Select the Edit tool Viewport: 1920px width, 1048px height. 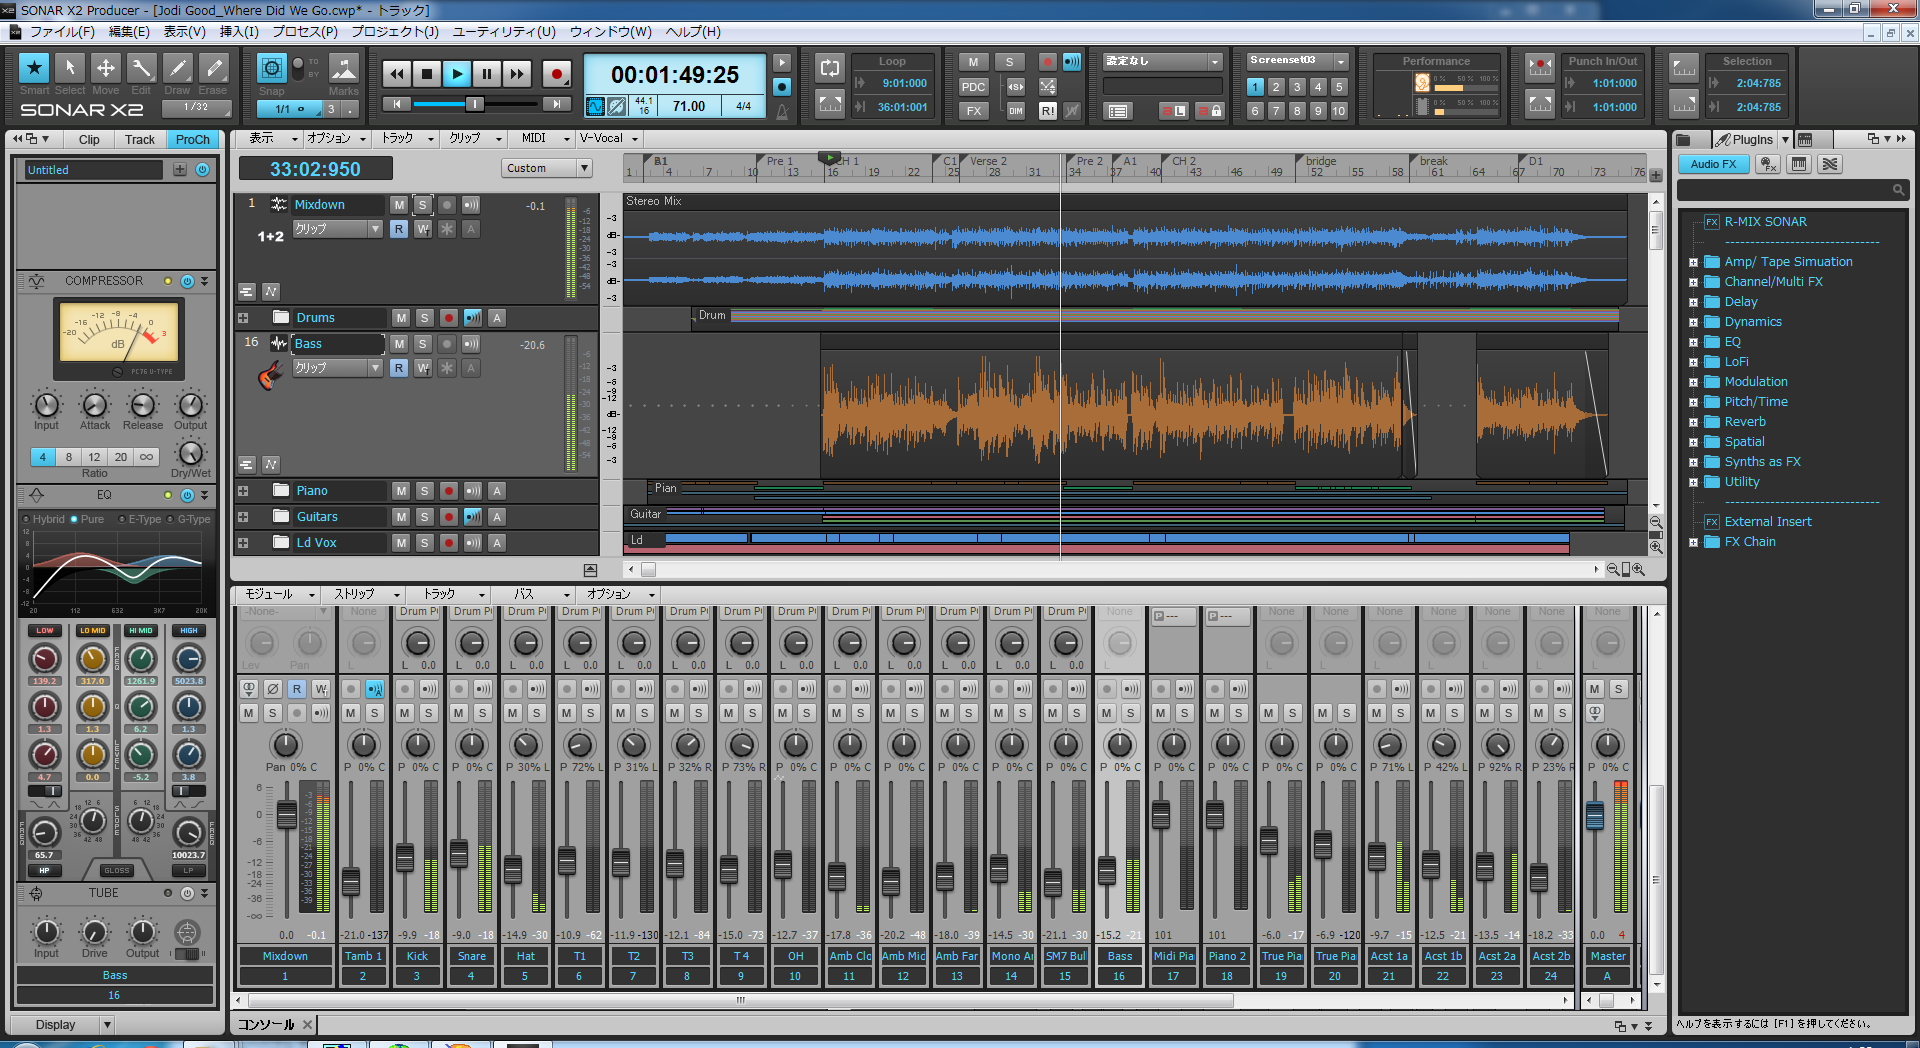click(141, 68)
